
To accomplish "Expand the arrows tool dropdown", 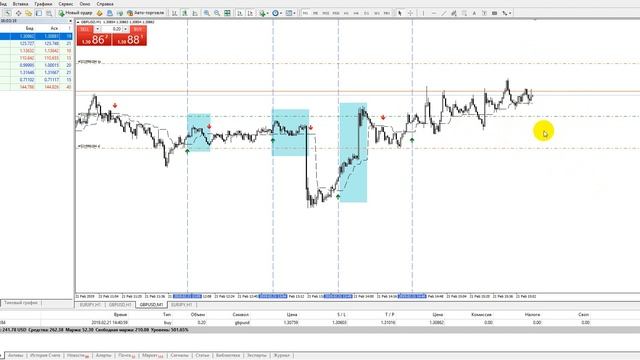I will (x=510, y=13).
